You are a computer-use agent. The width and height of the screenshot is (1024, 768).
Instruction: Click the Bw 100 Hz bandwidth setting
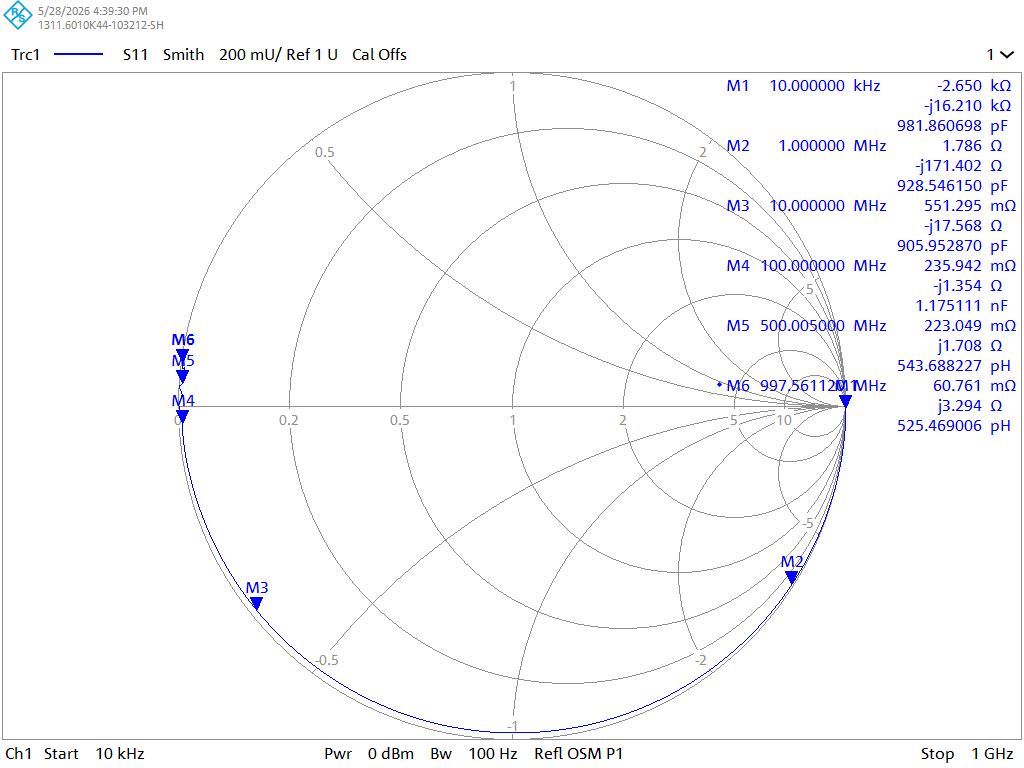[473, 754]
